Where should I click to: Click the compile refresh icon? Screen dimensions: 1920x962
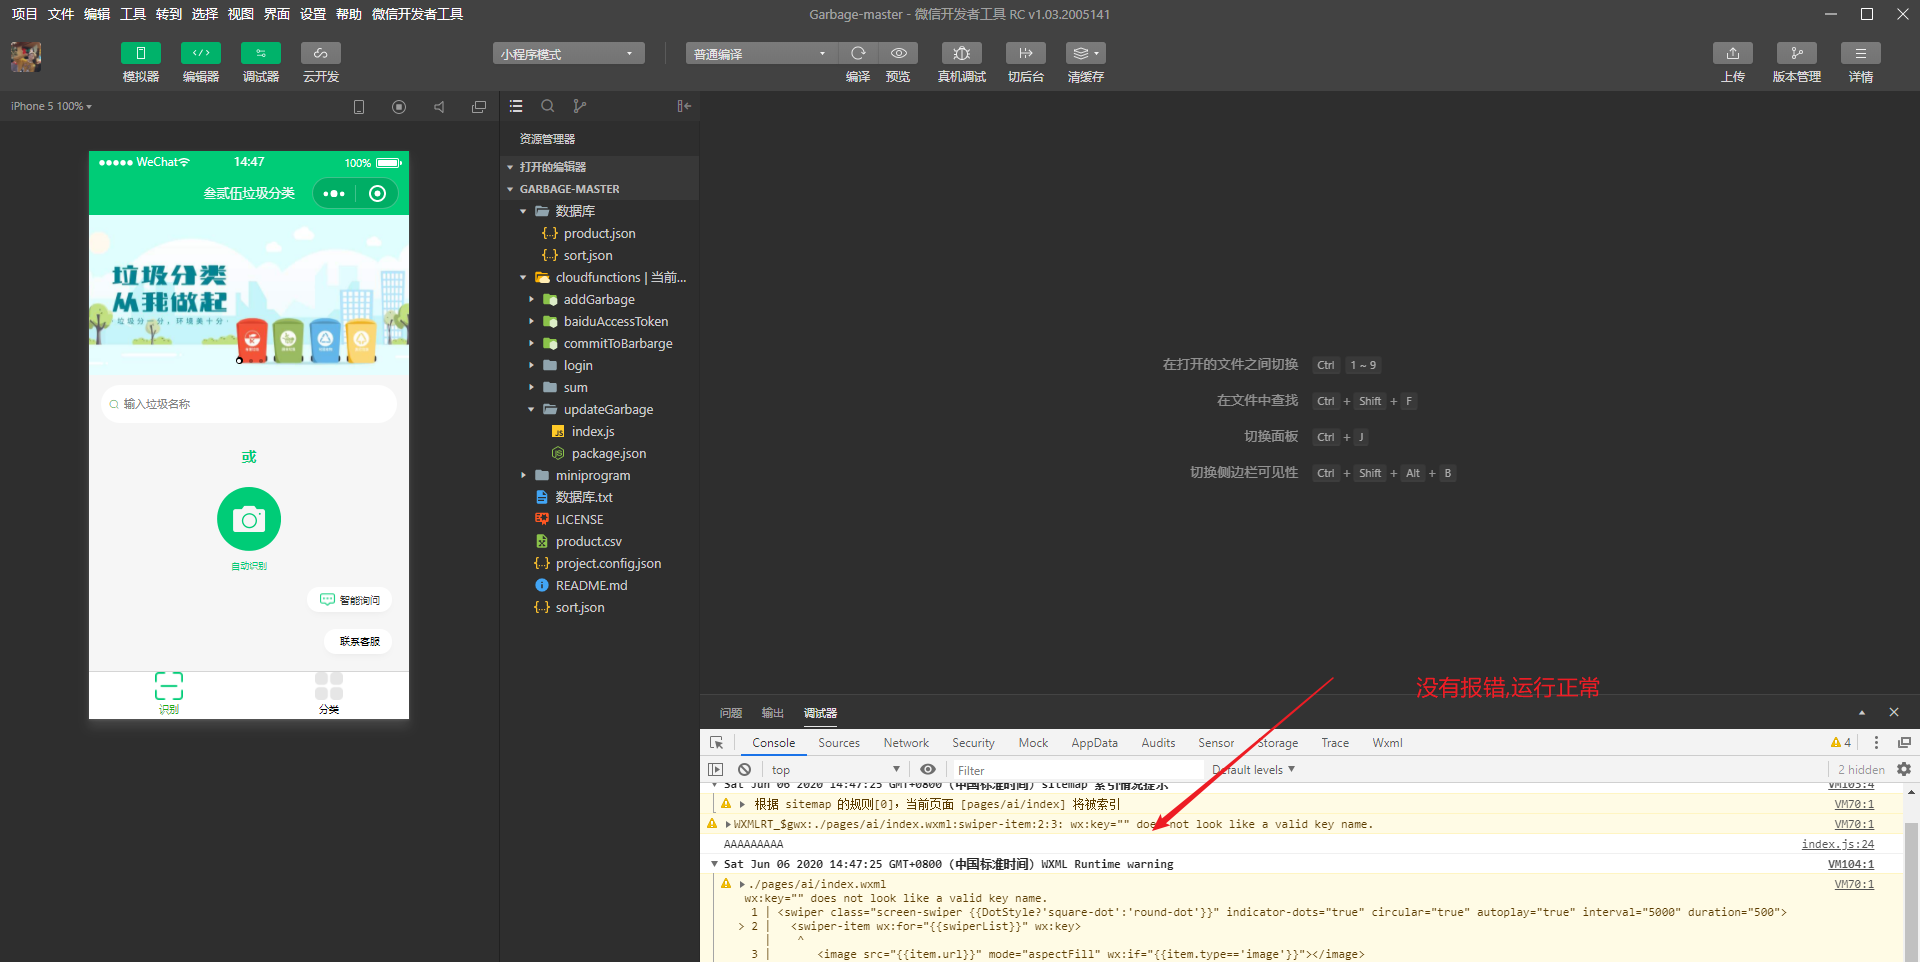click(x=858, y=53)
